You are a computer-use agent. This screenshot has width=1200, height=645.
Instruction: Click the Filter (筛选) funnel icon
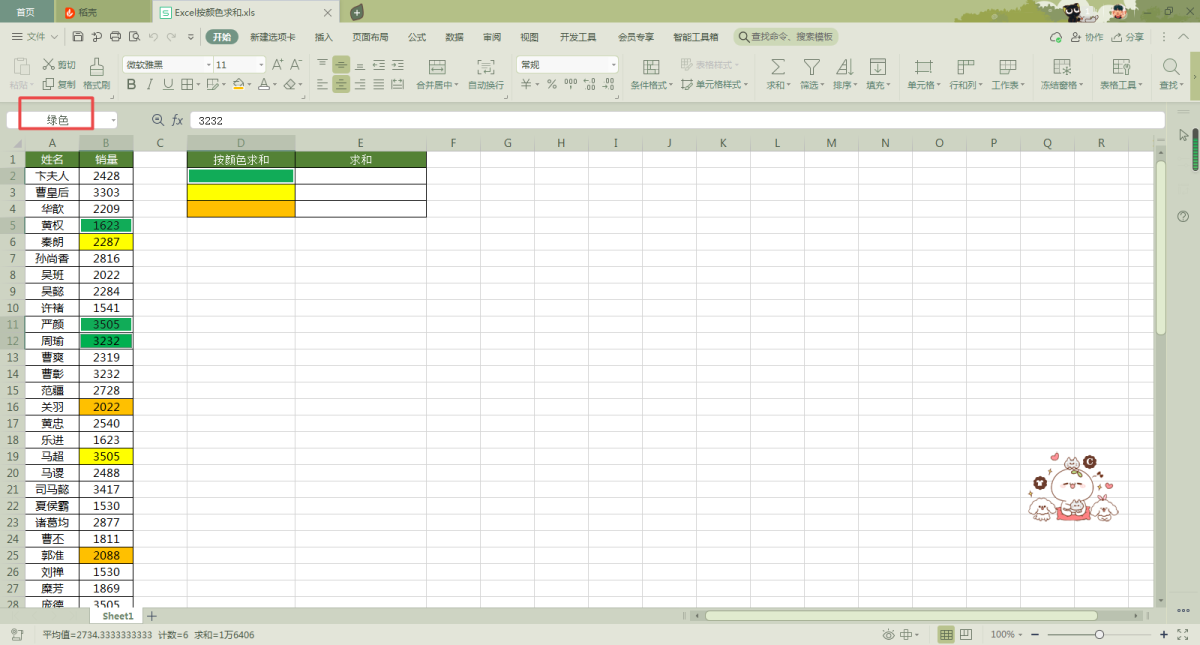(812, 67)
